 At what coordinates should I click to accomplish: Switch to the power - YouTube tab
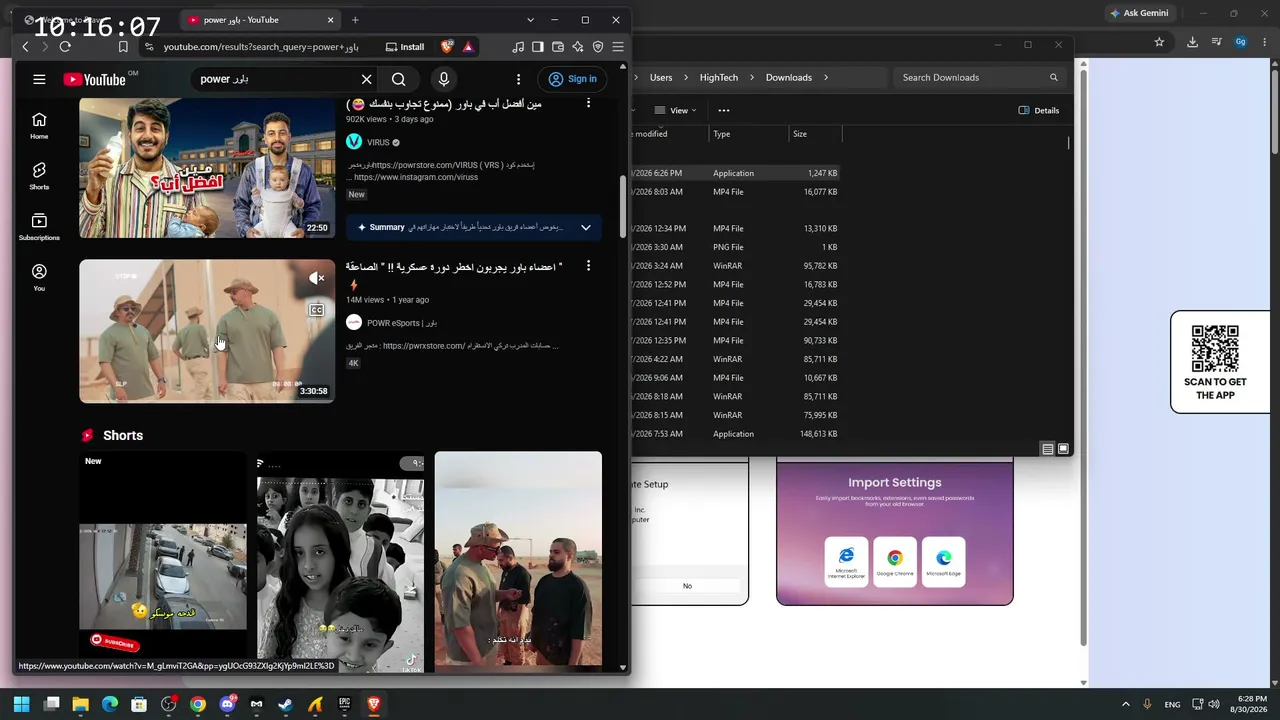(260, 20)
